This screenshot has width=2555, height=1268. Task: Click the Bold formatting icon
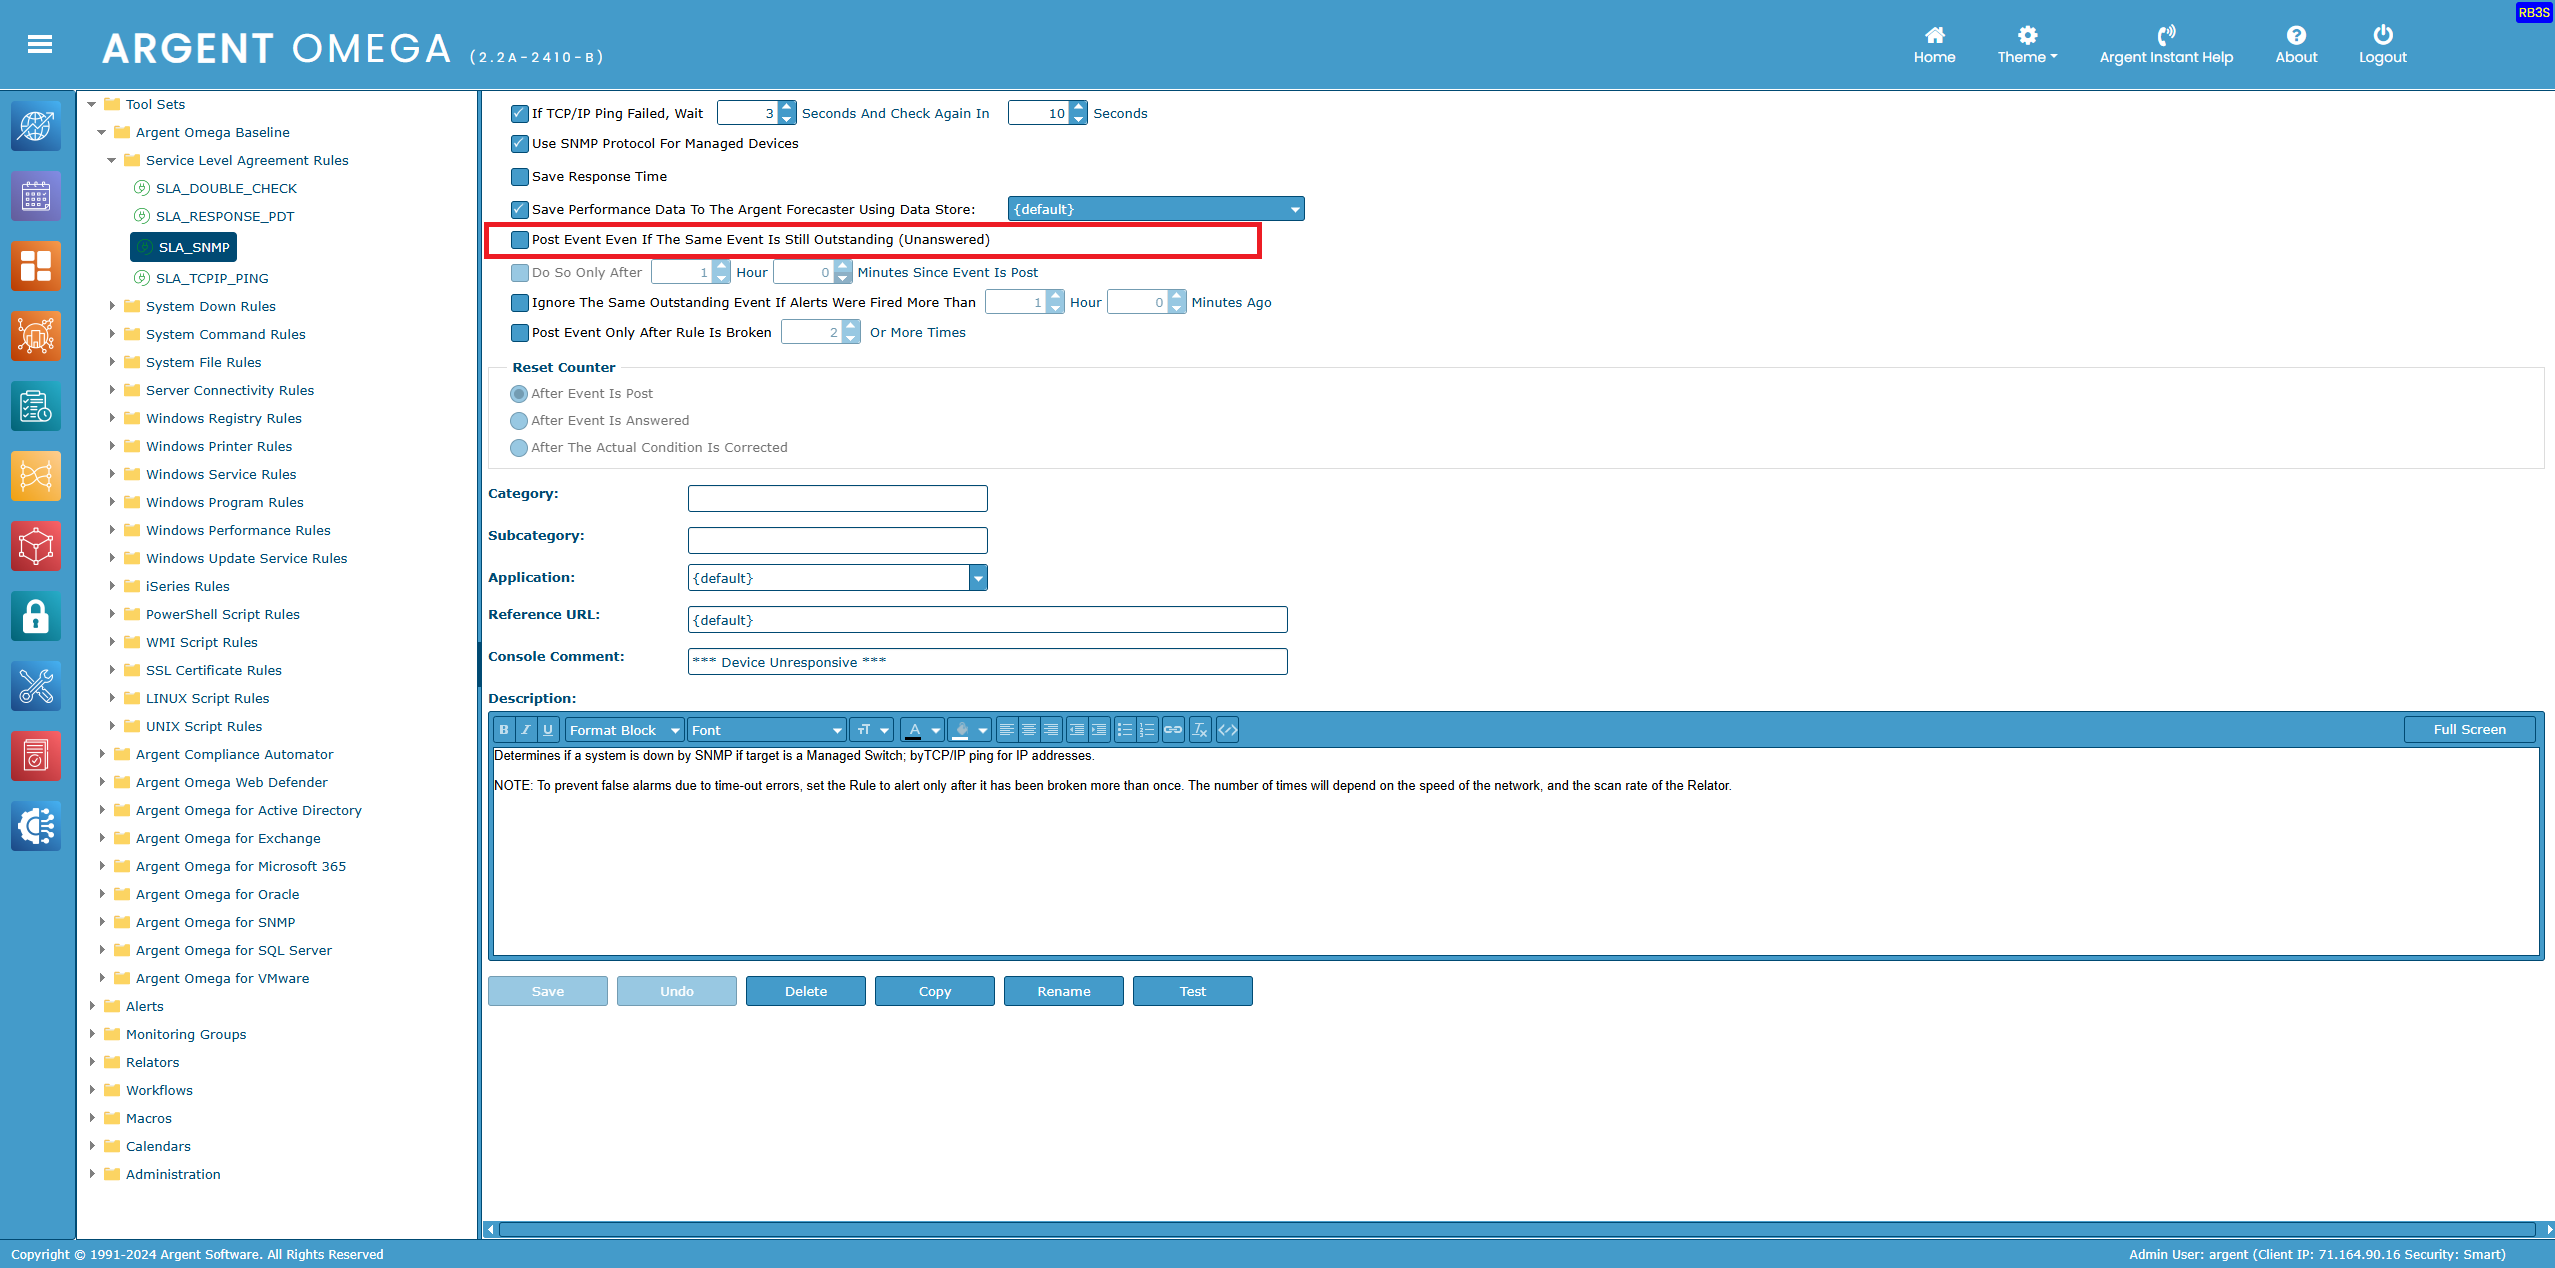tap(504, 730)
